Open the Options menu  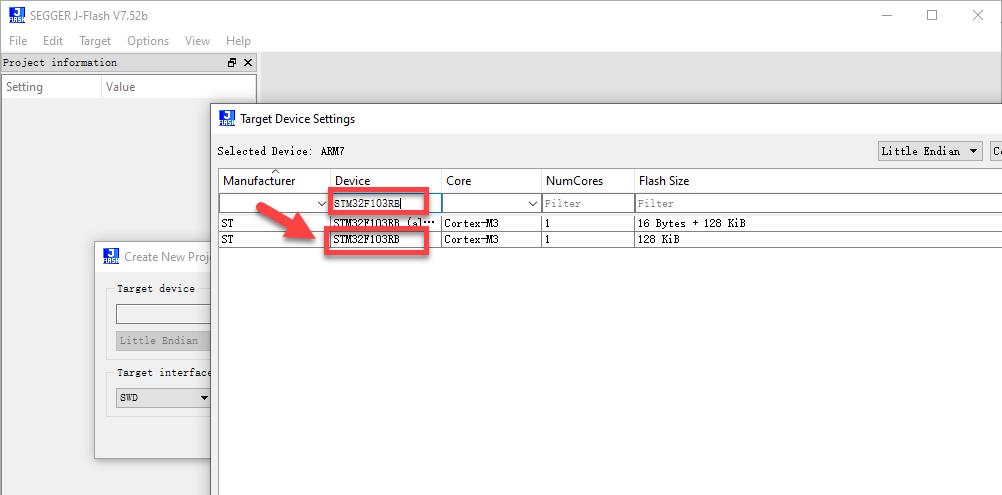coord(148,41)
